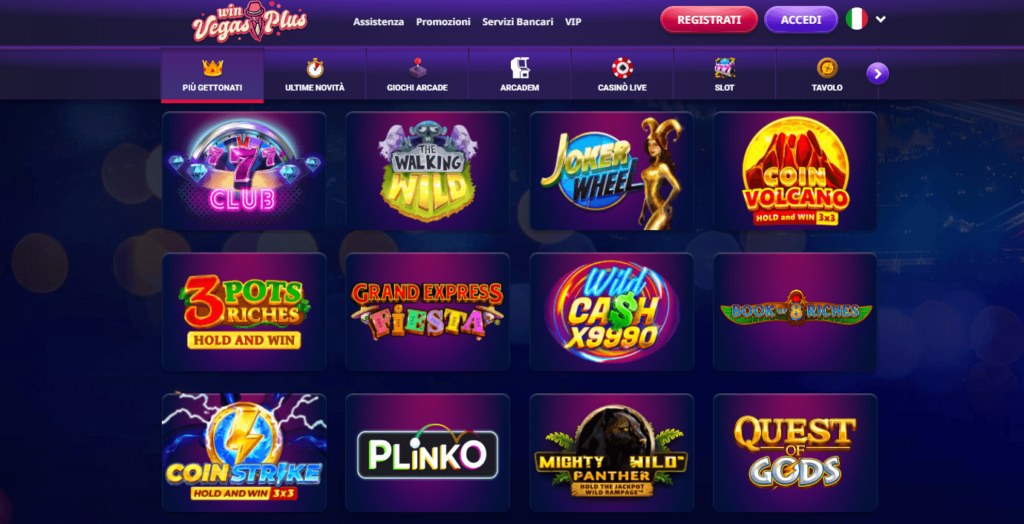Open the Promozioni menu item
The width and height of the screenshot is (1024, 524).
point(443,22)
